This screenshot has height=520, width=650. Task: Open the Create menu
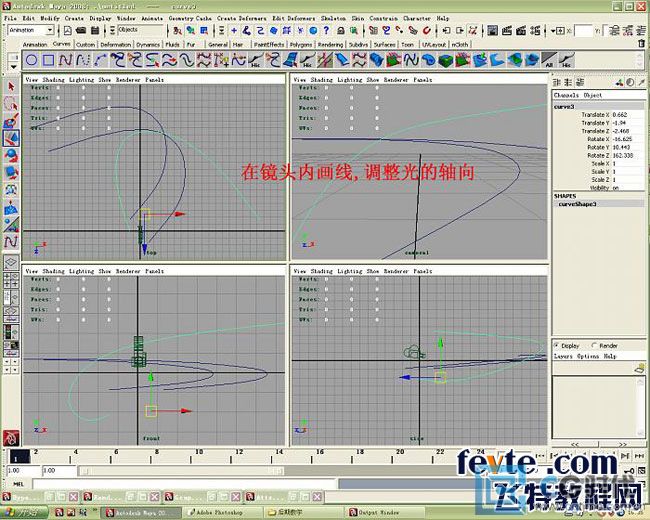pos(74,18)
